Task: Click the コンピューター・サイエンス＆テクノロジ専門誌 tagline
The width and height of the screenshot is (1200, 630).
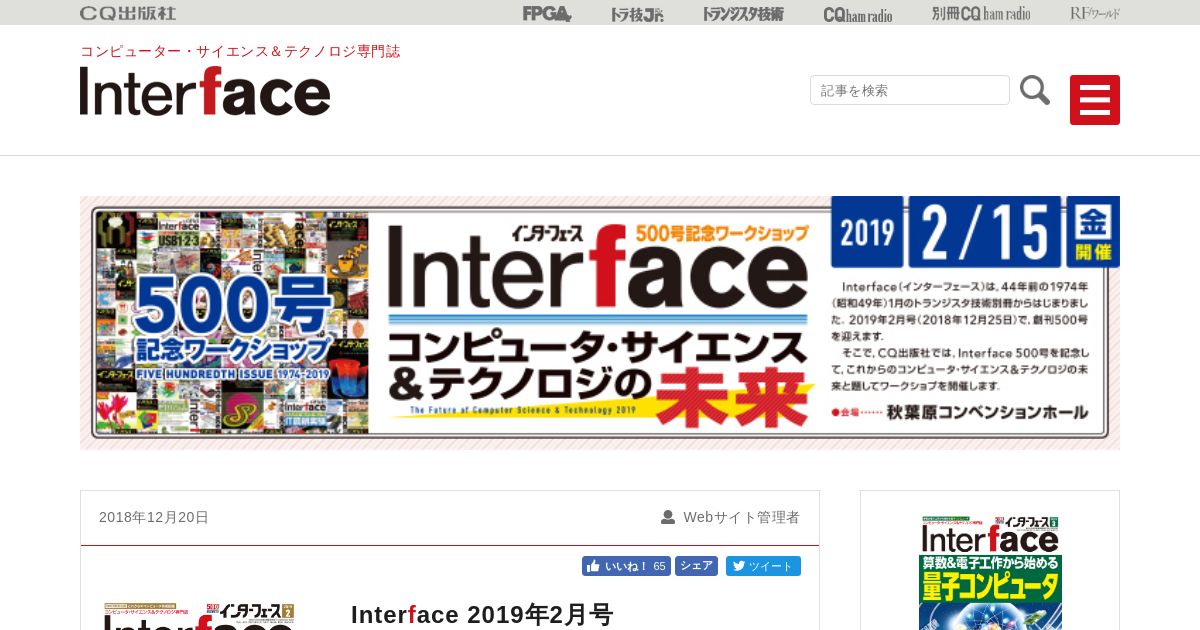Action: 240,51
